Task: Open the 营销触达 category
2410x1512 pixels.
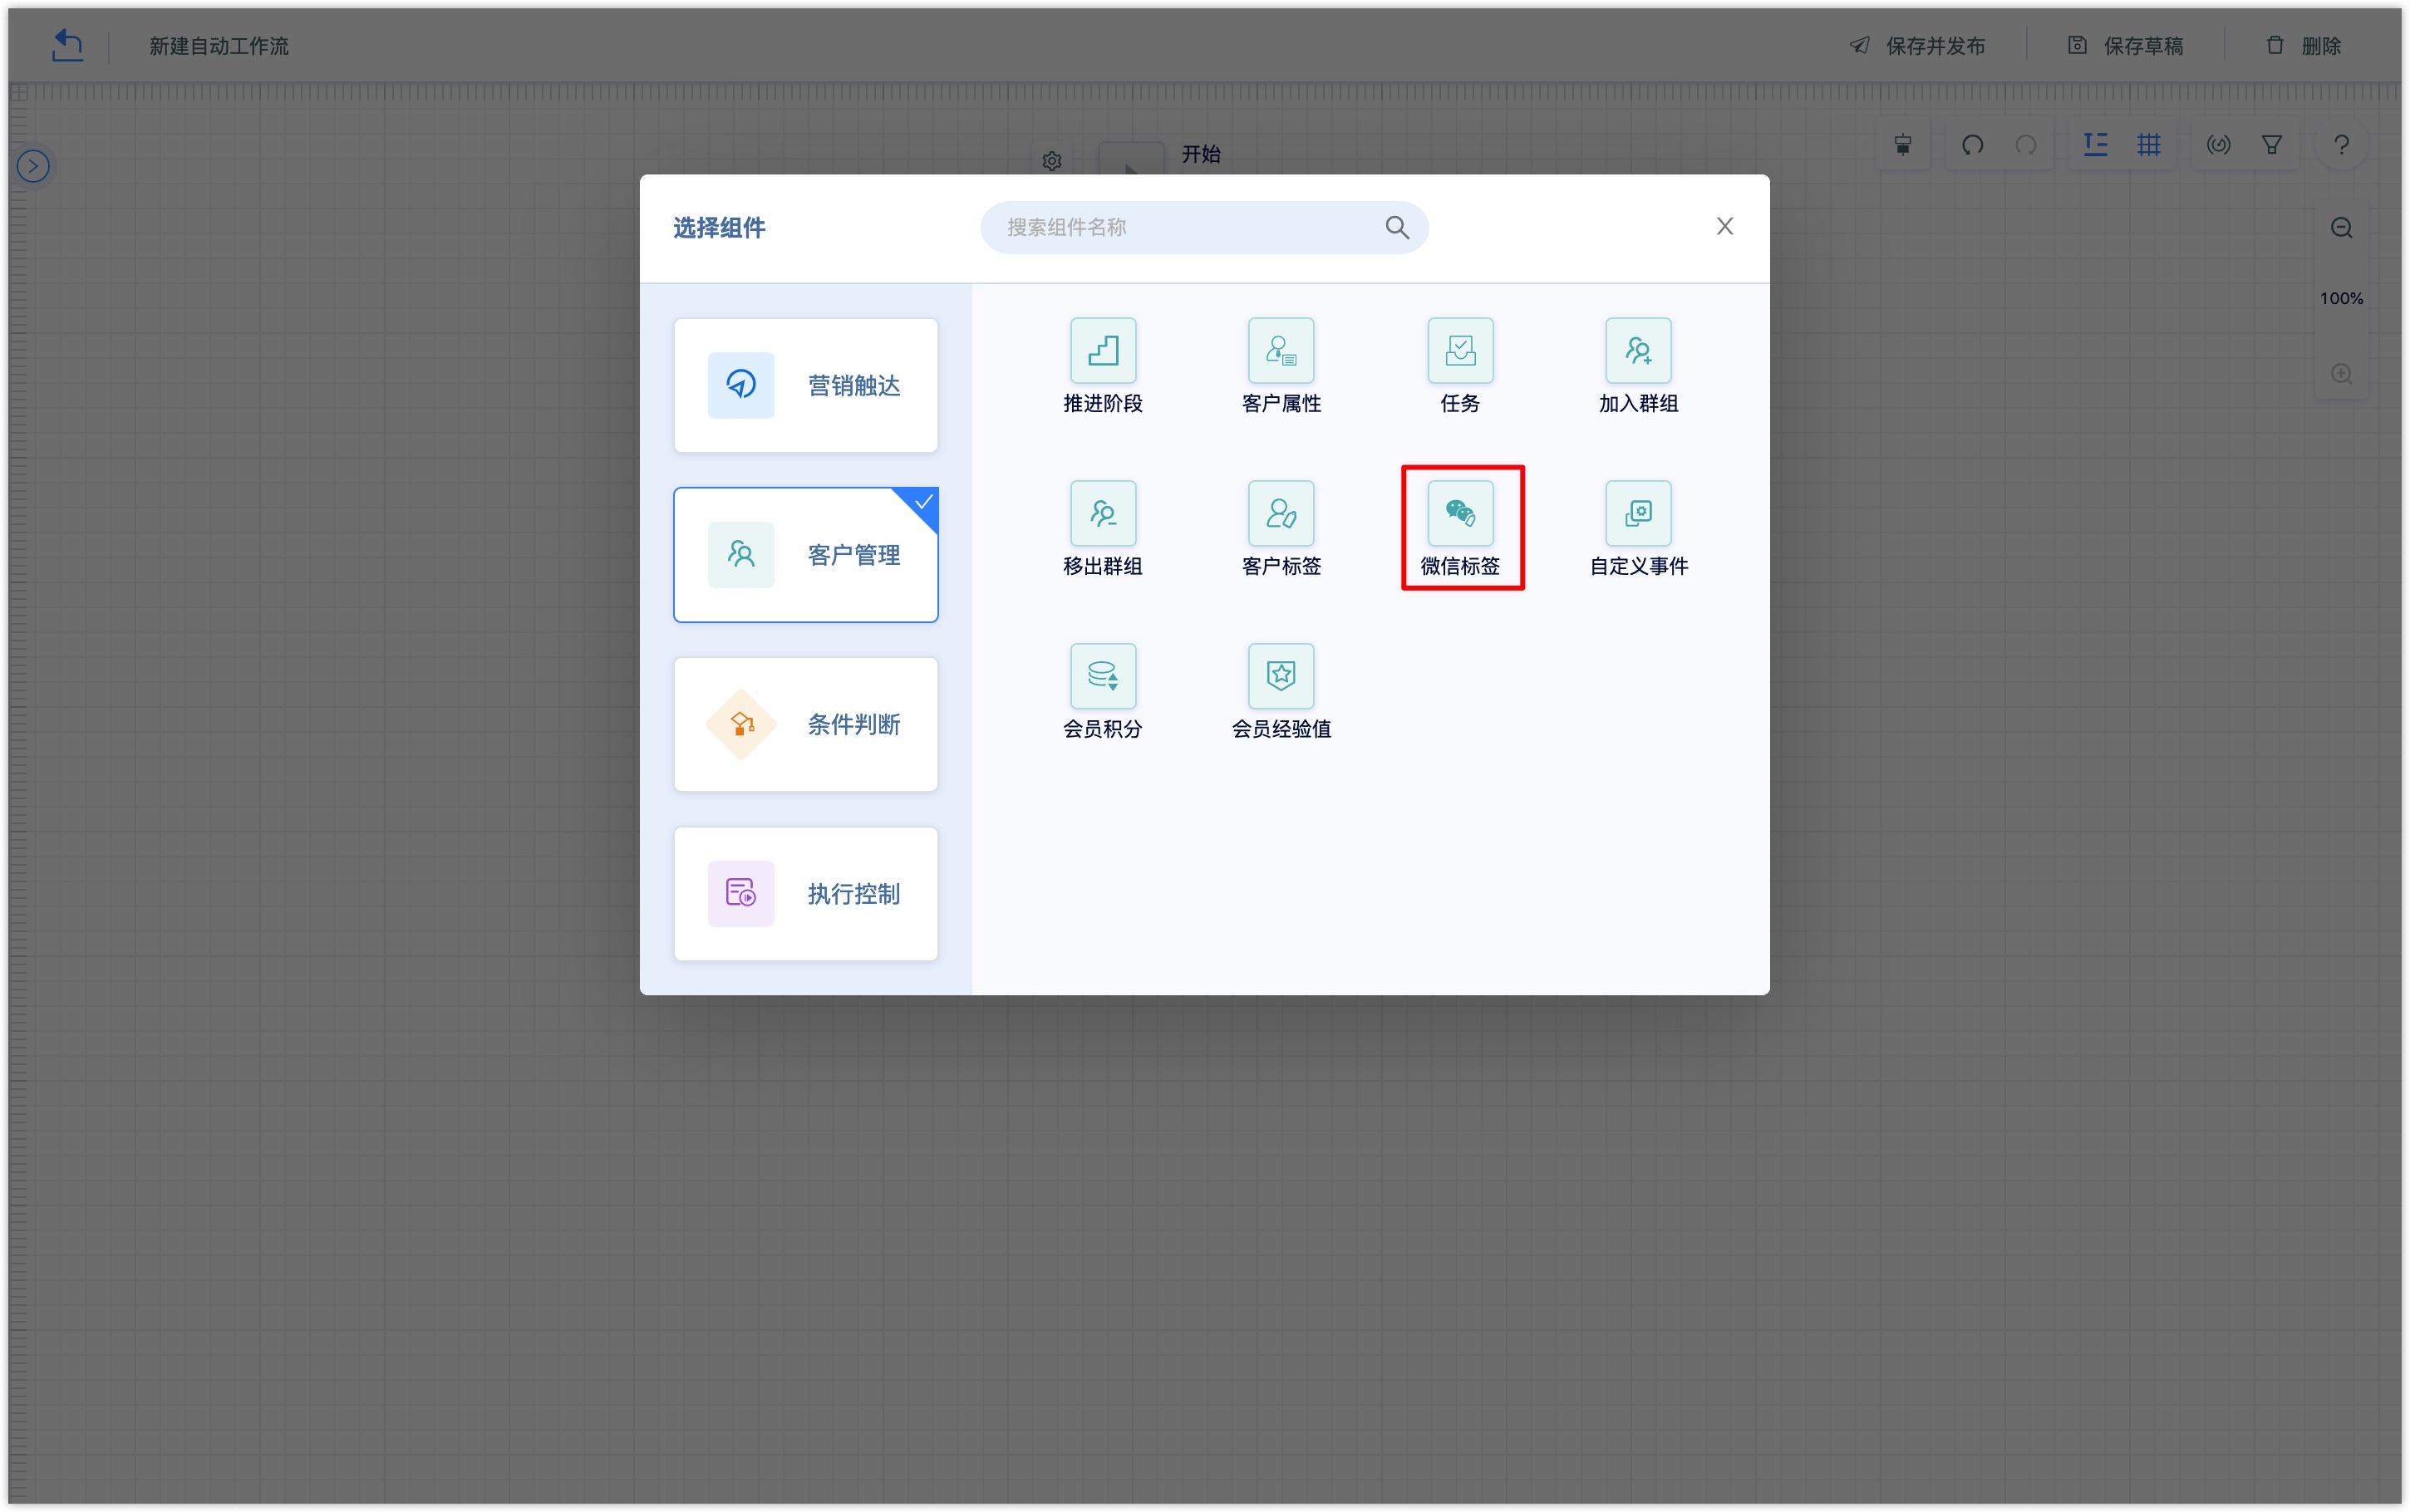Action: [x=805, y=385]
